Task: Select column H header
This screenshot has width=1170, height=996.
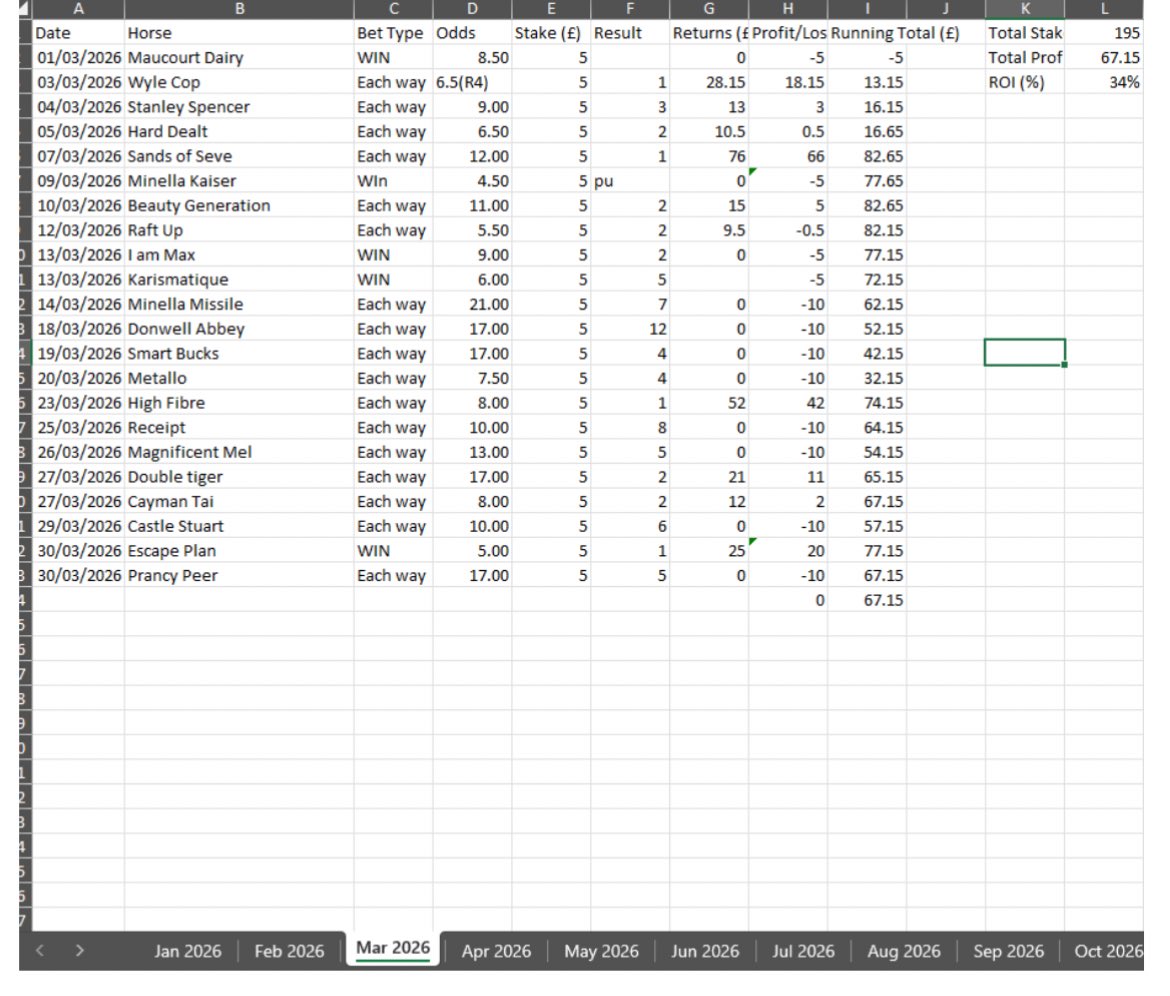Action: coord(788,9)
